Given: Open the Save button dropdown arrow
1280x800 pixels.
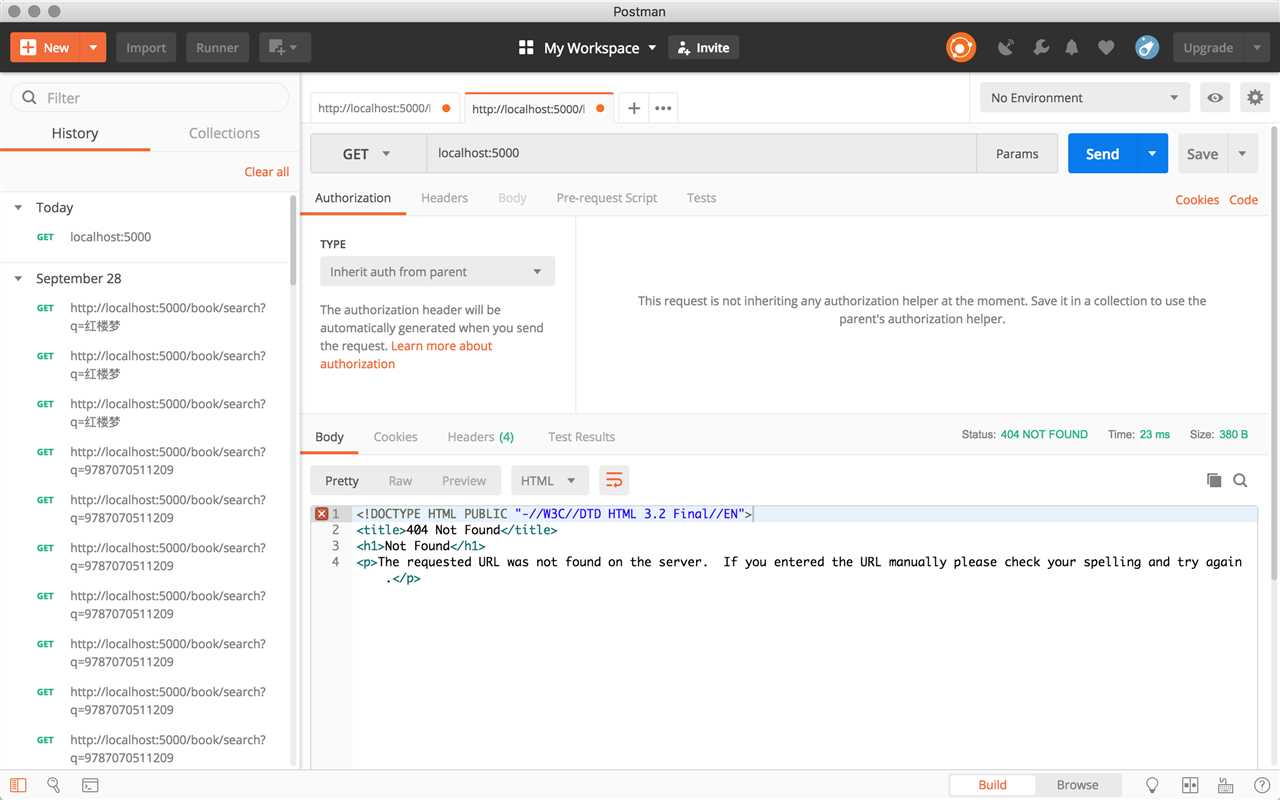Looking at the screenshot, I should pyautogui.click(x=1242, y=154).
